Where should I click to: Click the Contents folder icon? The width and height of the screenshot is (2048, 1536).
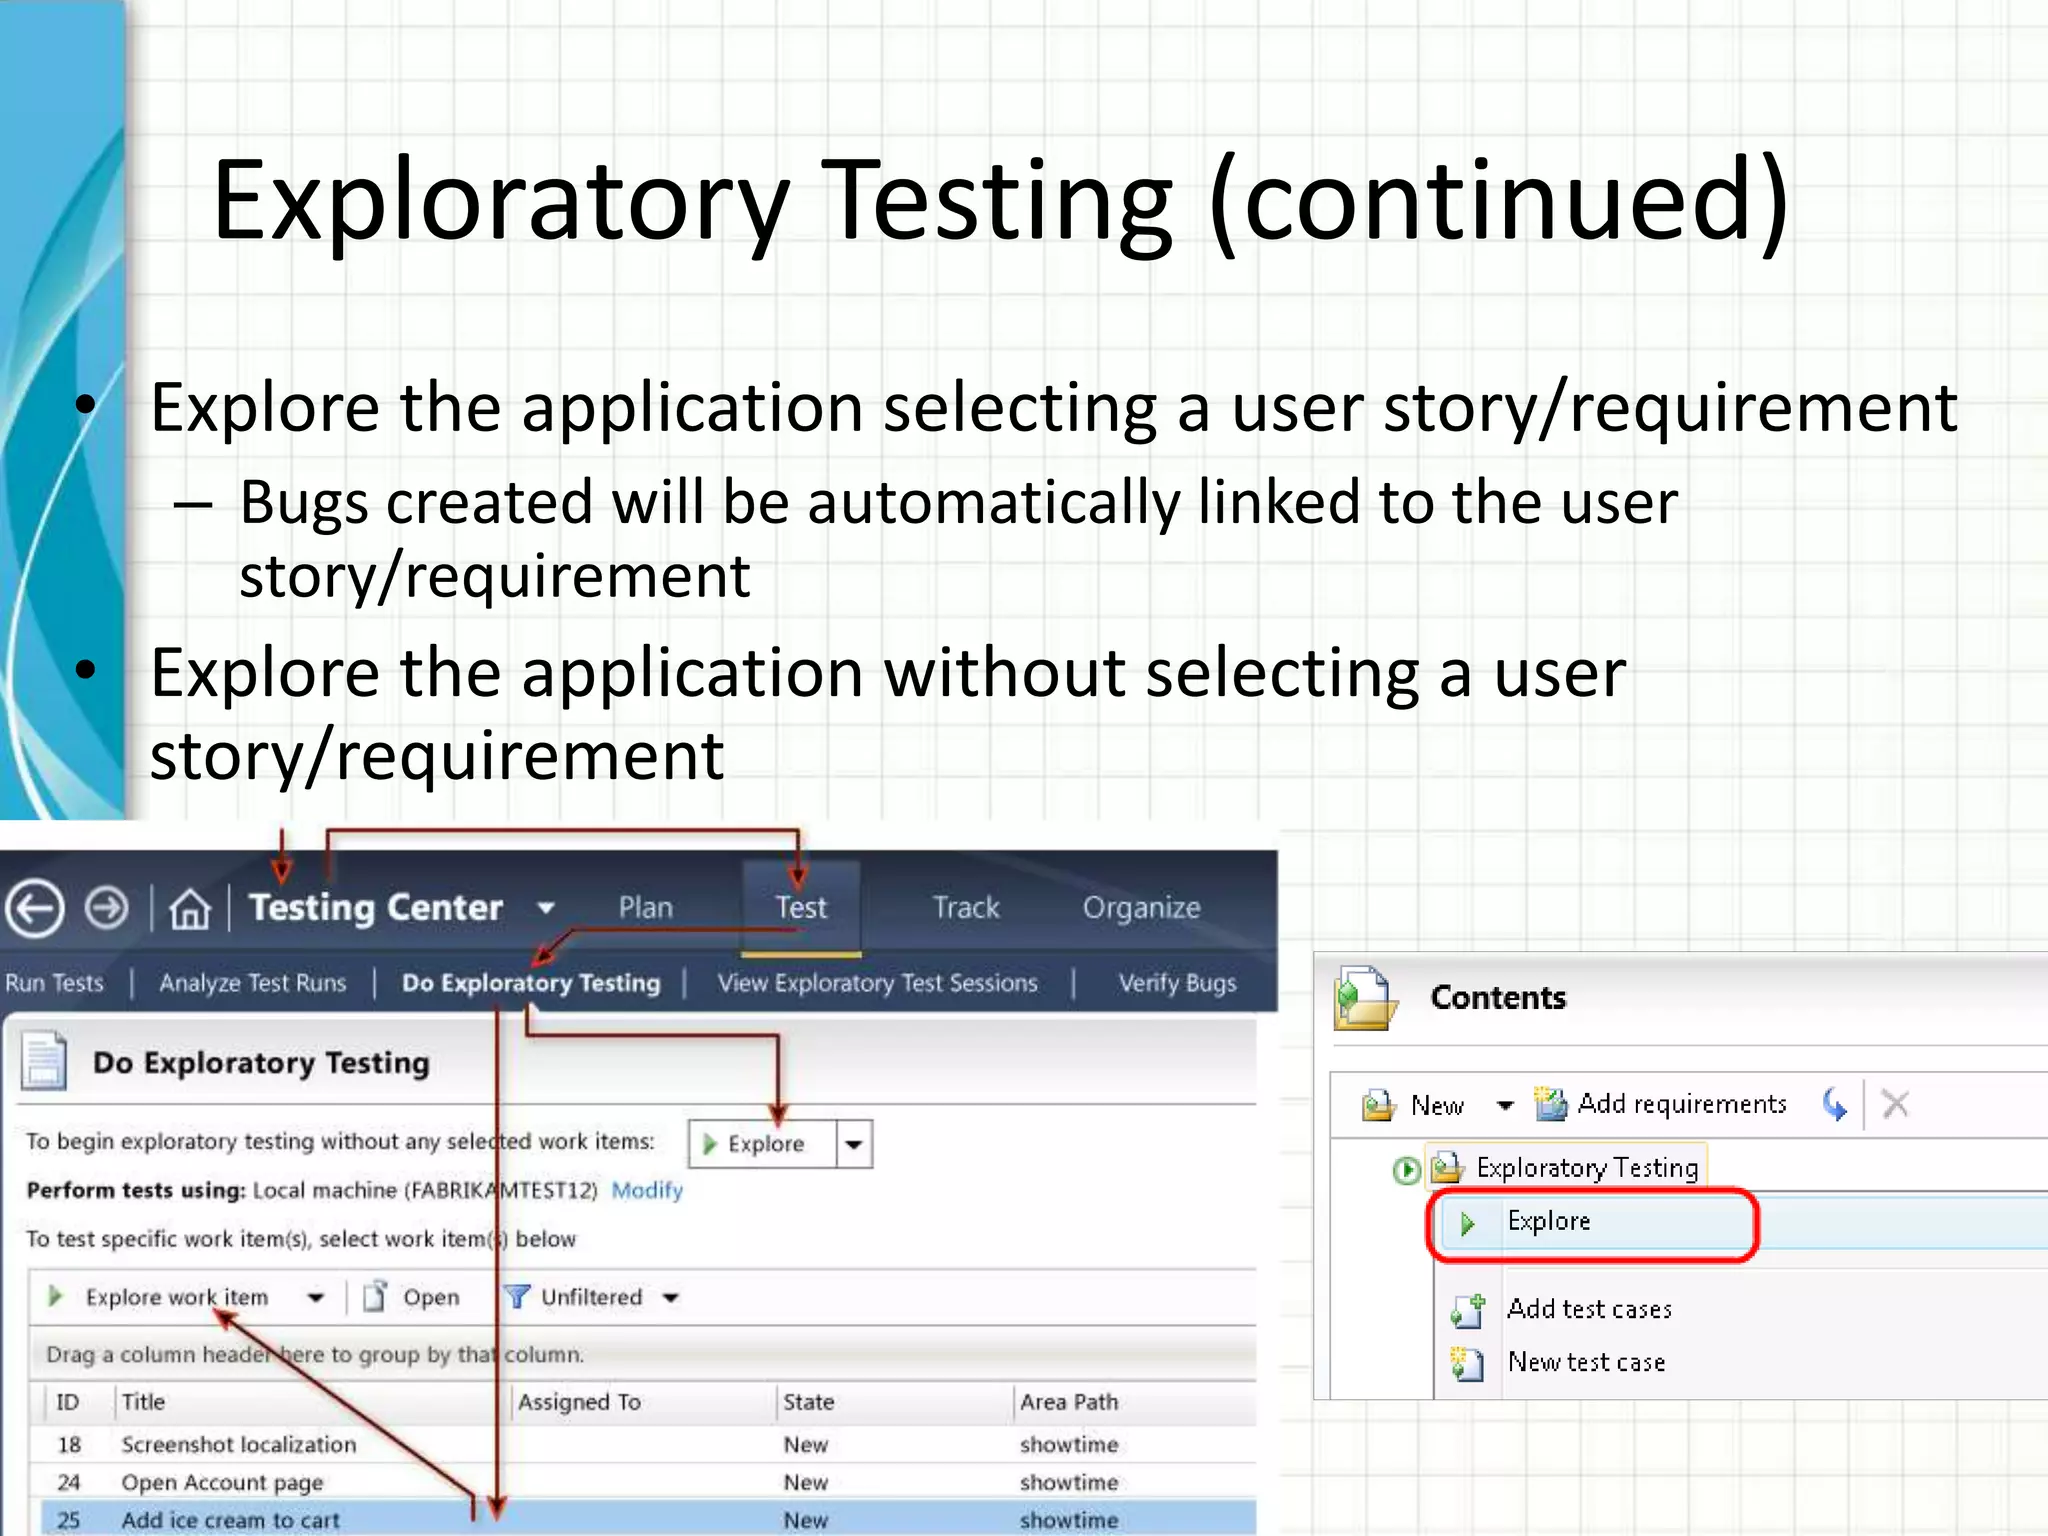1365,999
